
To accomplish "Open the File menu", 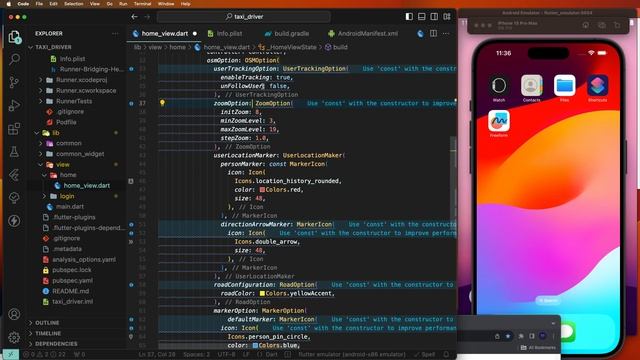I will (x=39, y=4).
